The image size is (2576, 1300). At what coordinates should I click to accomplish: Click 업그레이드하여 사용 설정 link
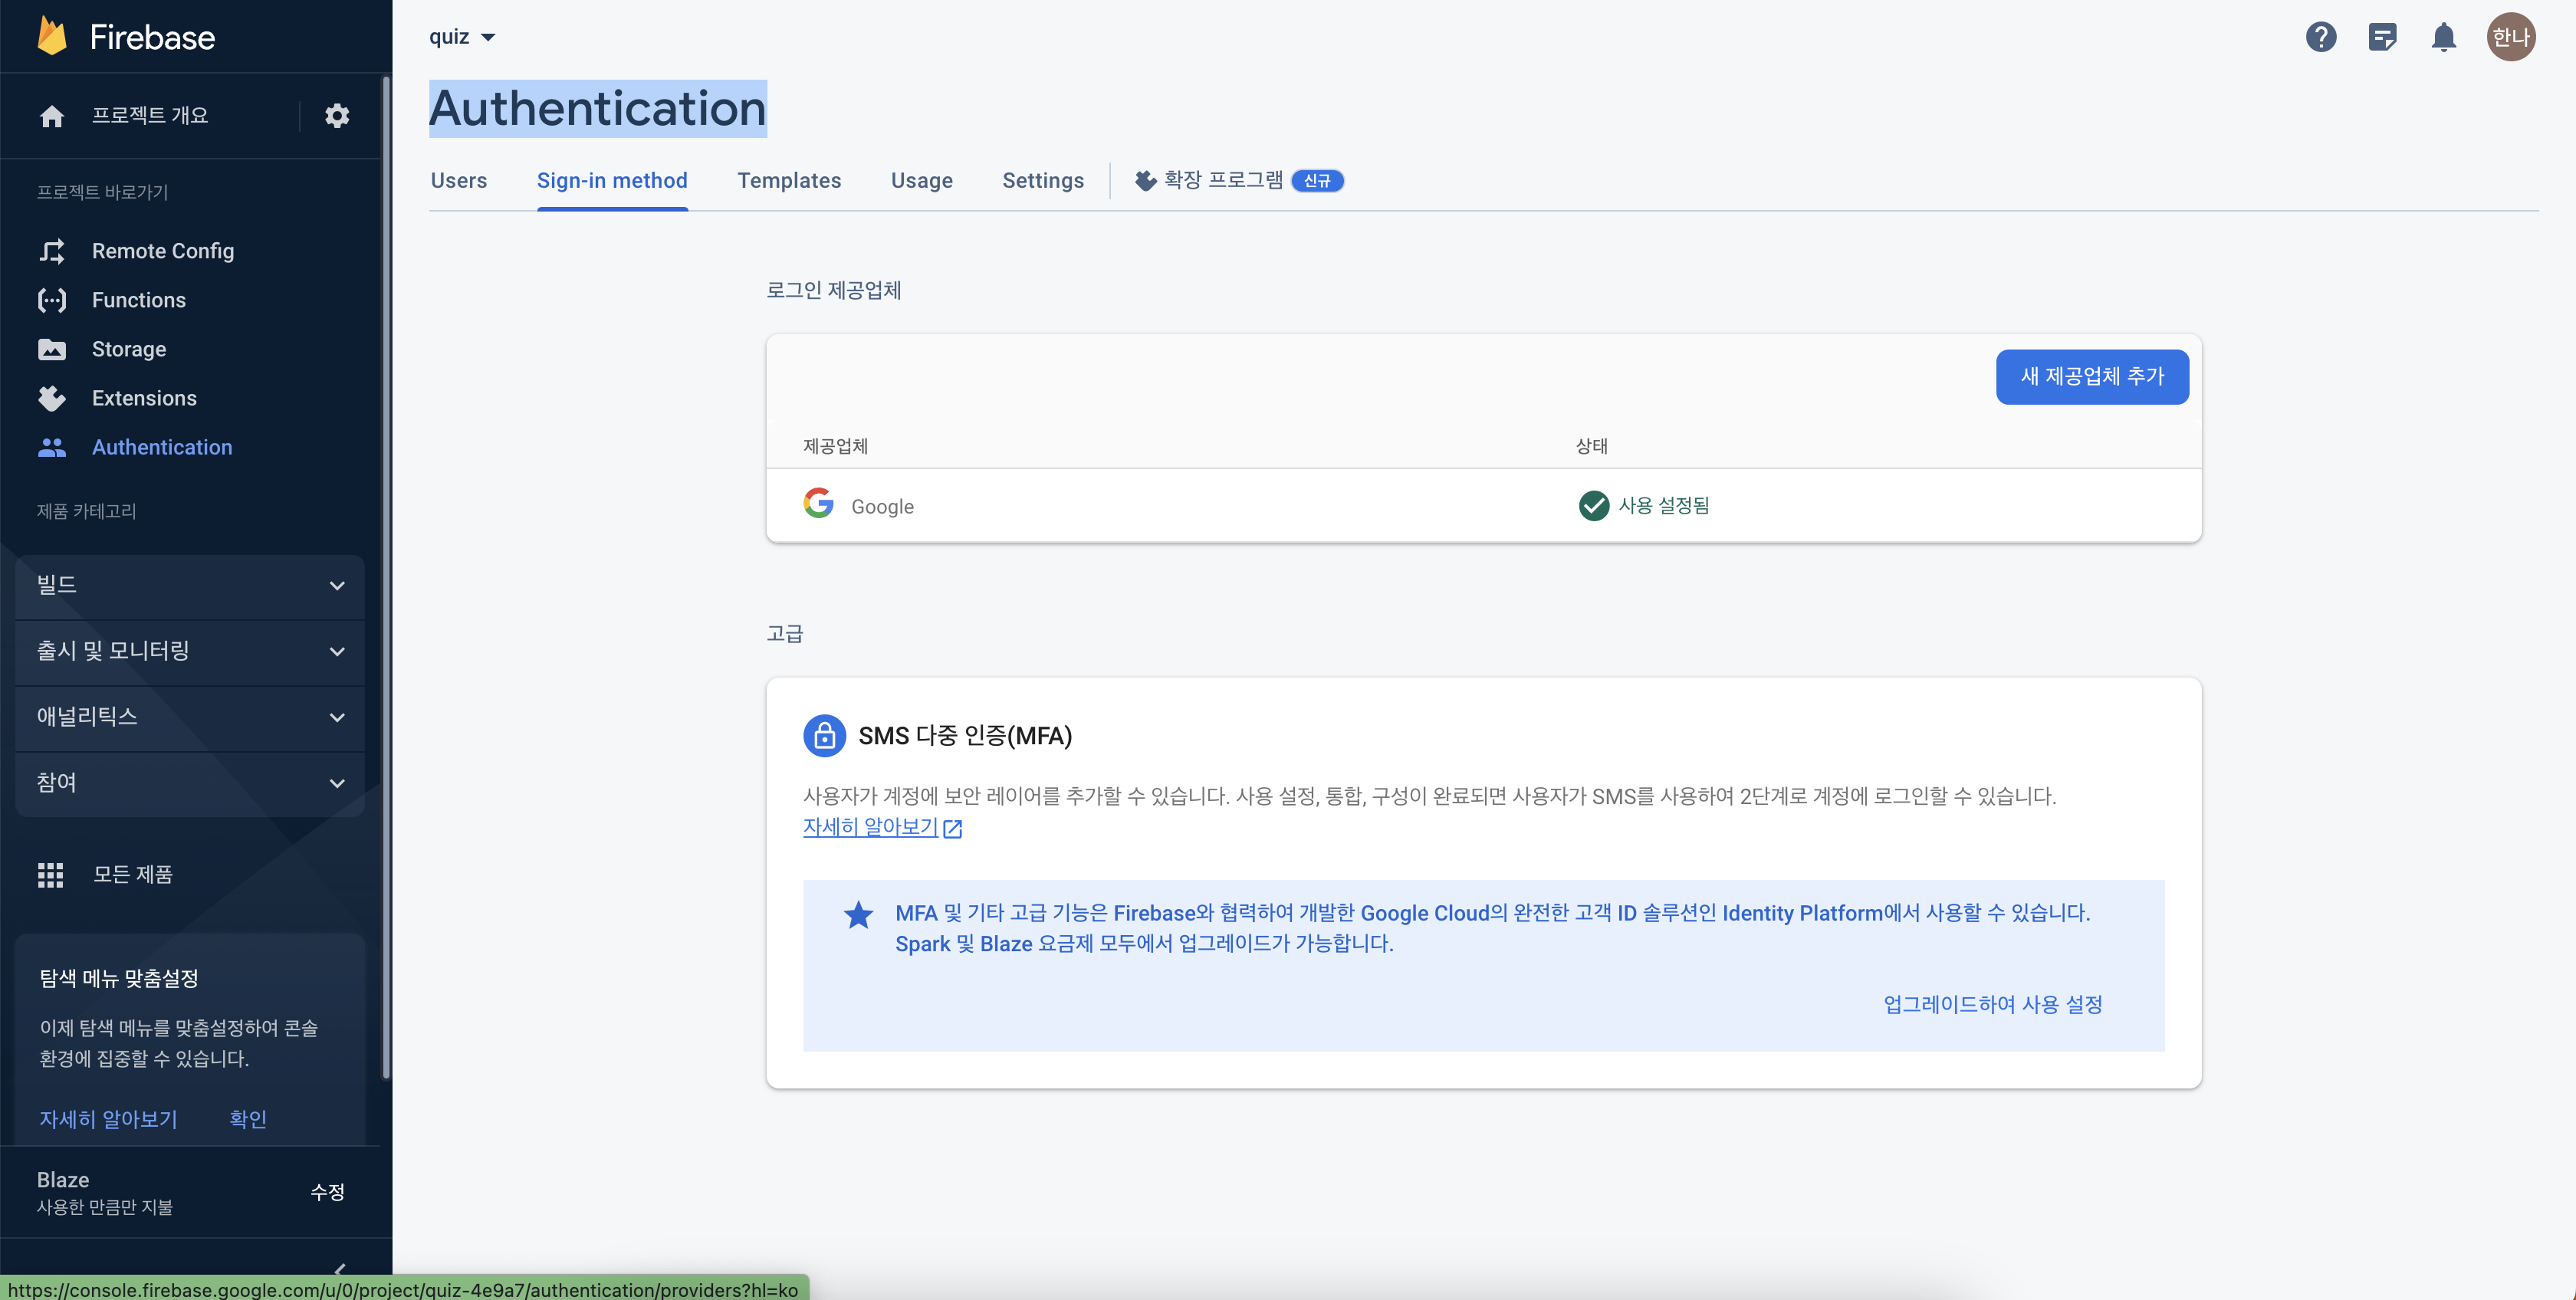coord(1992,1004)
